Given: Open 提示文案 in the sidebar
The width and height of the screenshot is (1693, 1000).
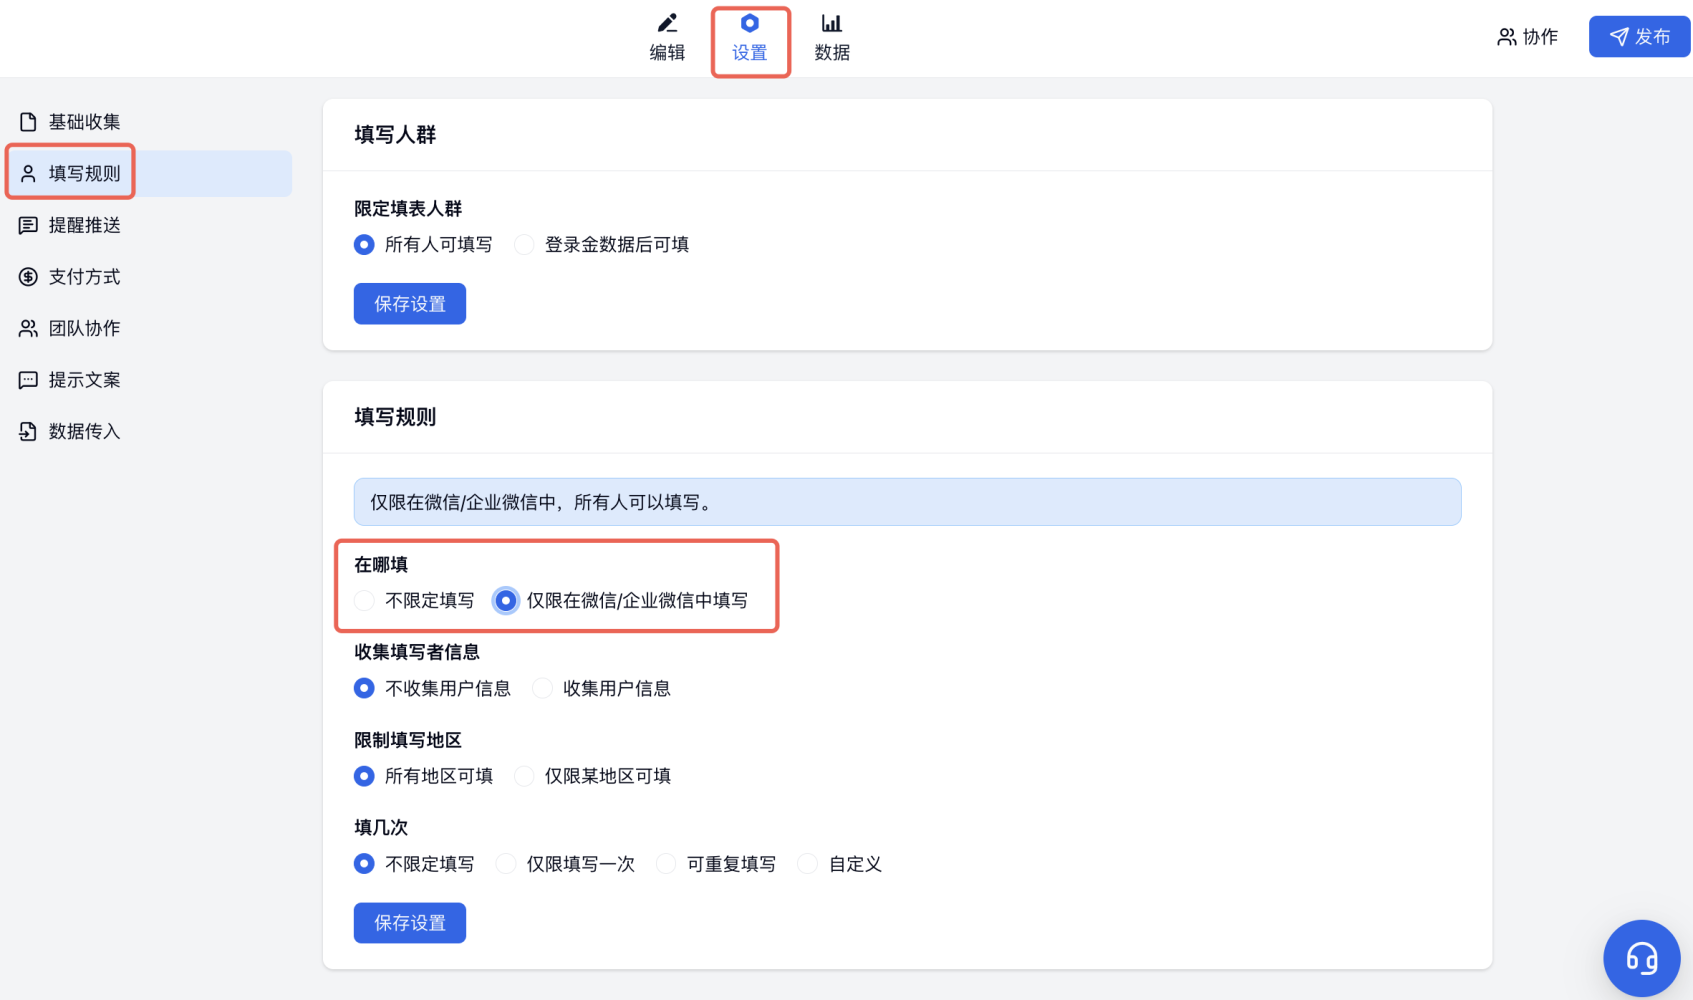Looking at the screenshot, I should 150,380.
